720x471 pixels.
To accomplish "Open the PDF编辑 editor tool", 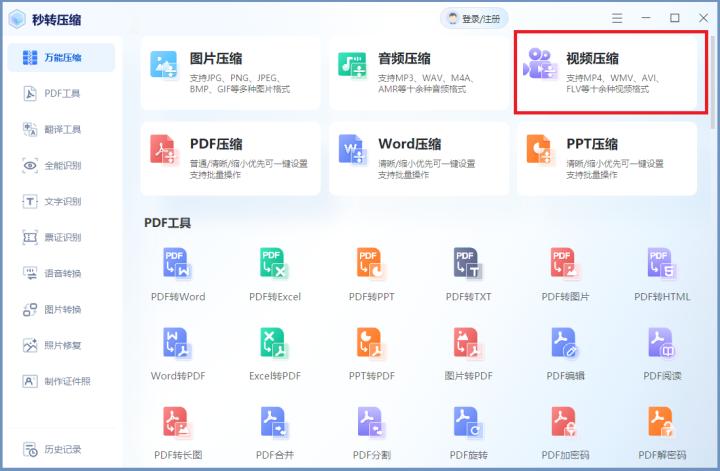I will [565, 354].
